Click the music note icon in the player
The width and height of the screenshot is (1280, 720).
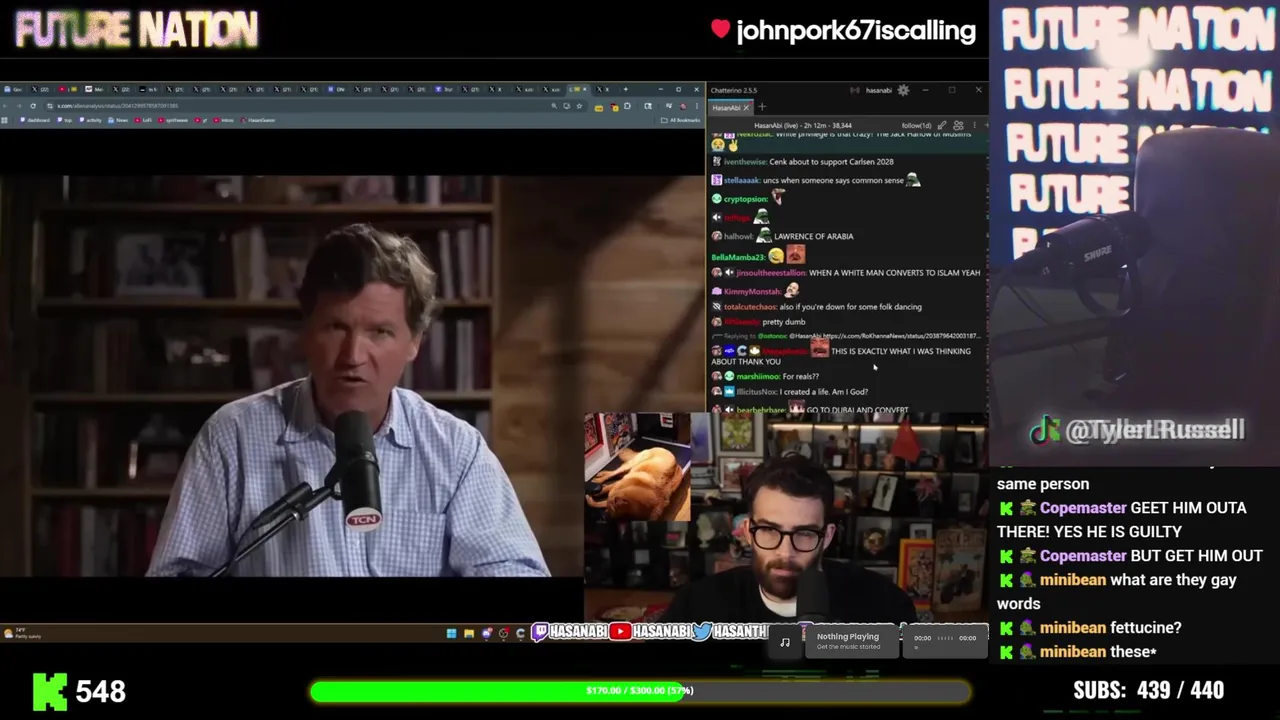coord(785,642)
